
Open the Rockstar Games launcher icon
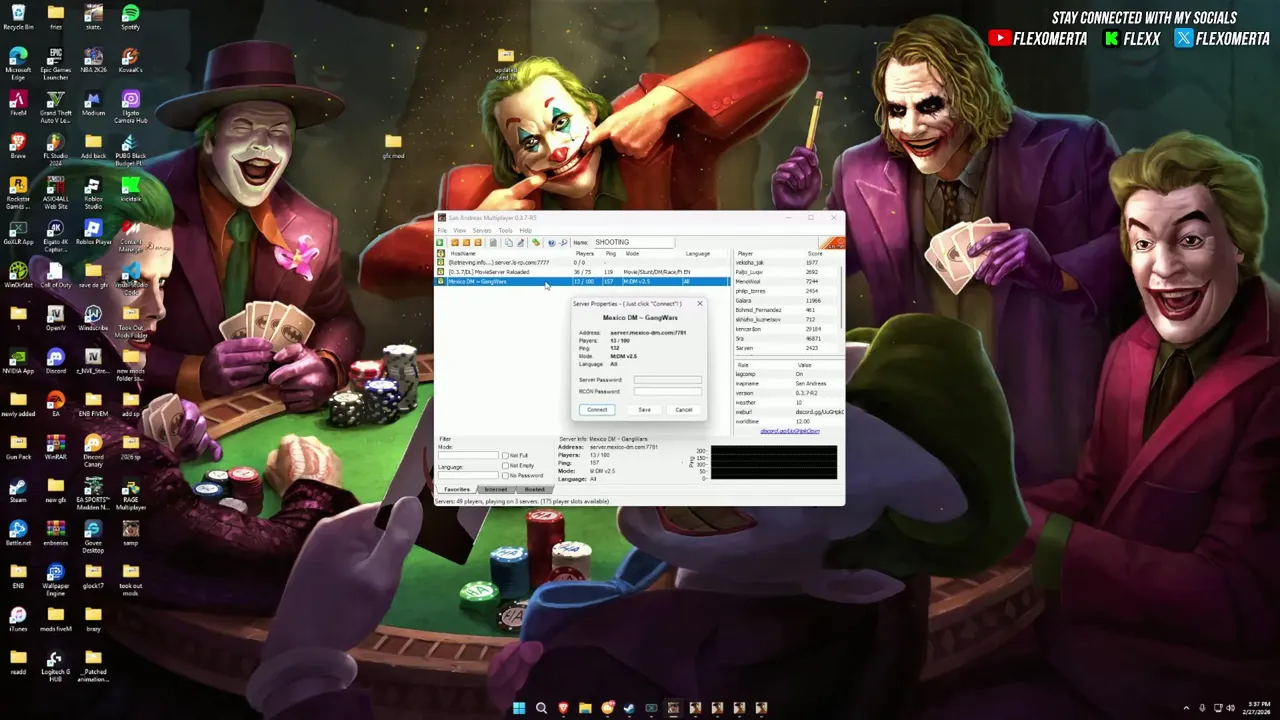coord(18,190)
